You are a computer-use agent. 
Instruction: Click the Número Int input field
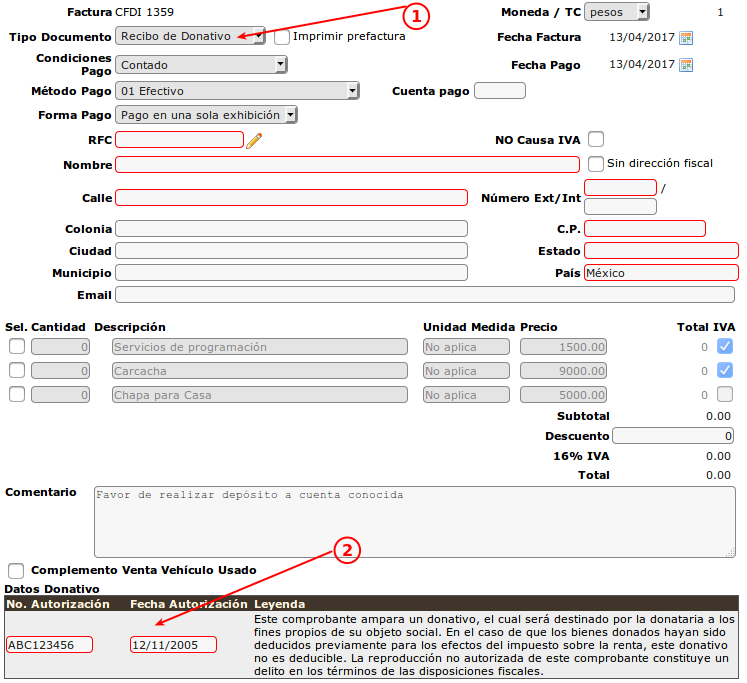(620, 207)
